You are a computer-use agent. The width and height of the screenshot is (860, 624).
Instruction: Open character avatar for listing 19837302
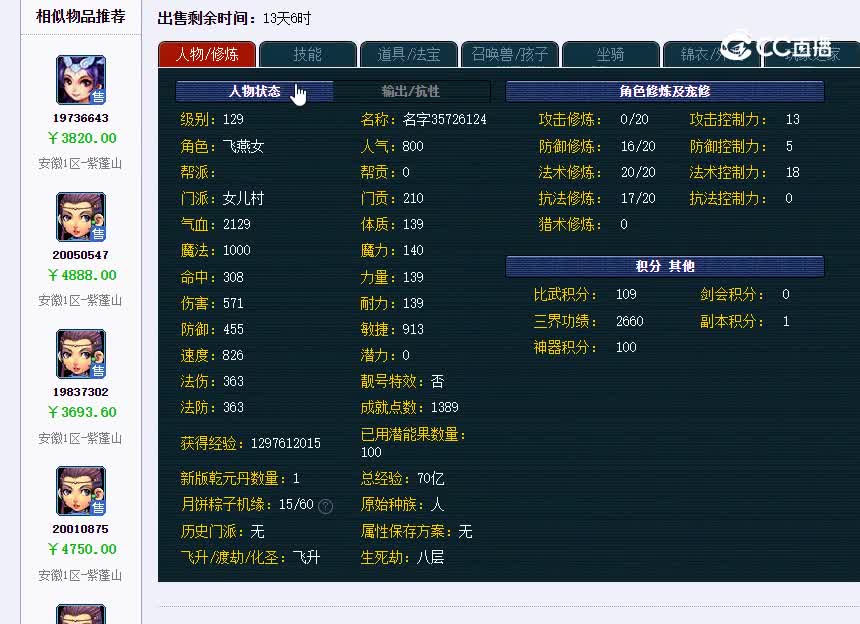point(81,354)
